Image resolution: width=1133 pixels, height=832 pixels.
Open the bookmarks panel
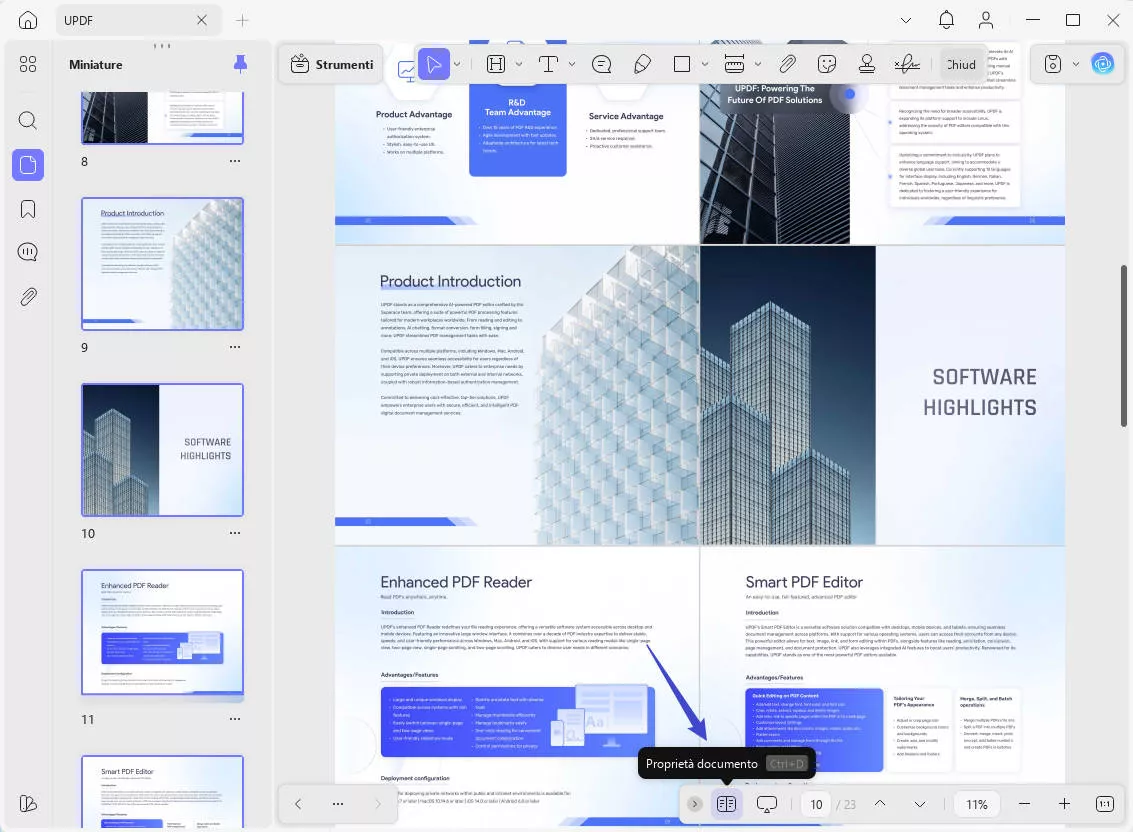click(27, 210)
